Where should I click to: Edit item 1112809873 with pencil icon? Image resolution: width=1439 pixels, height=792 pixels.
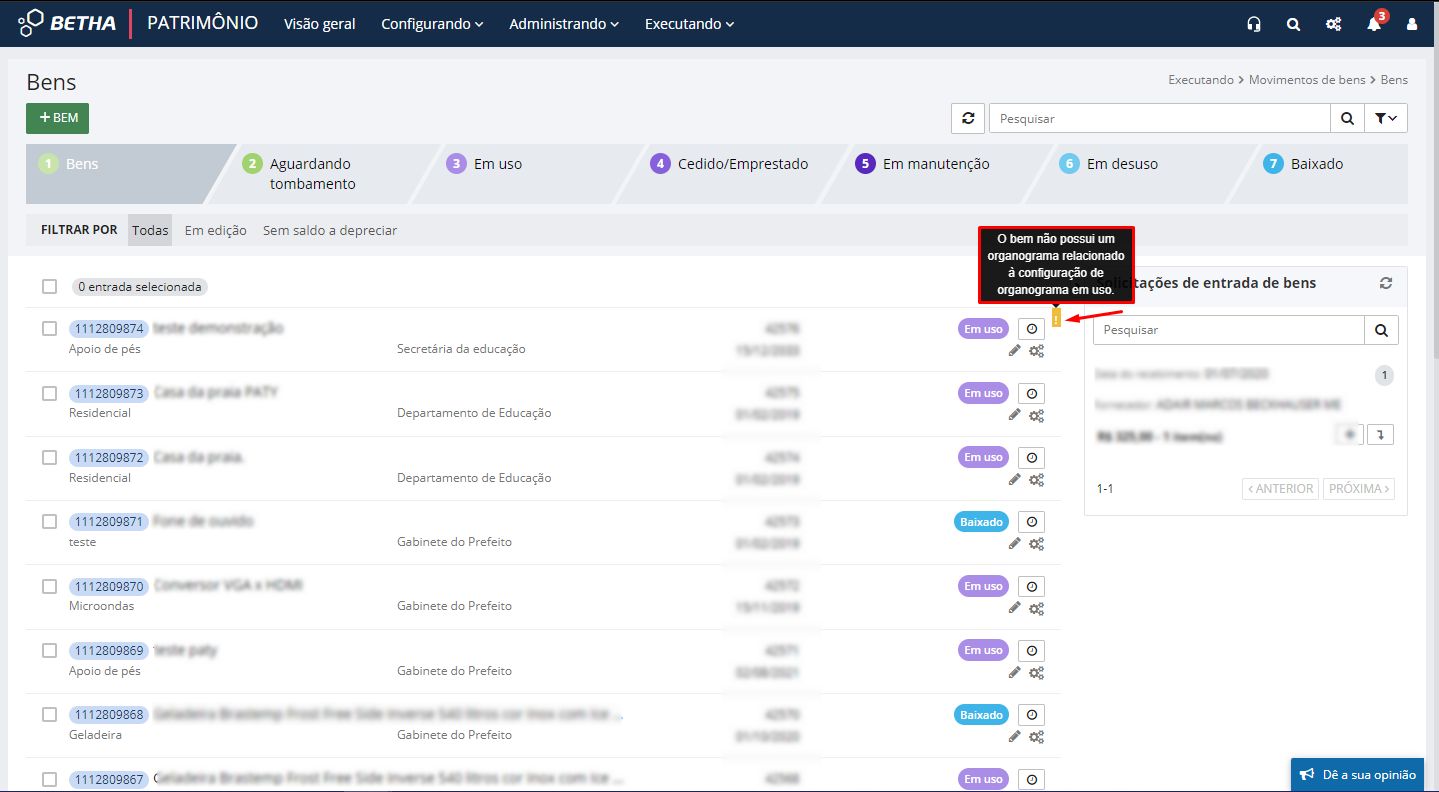click(1015, 415)
